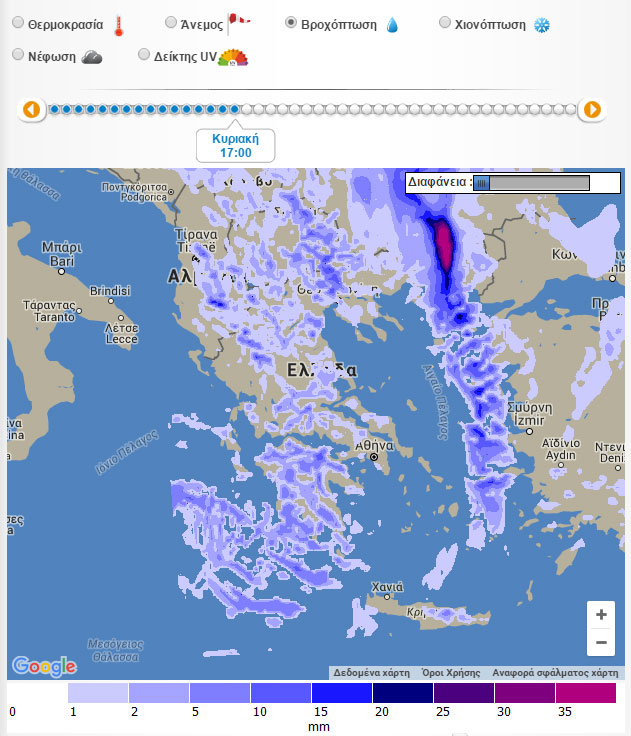The width and height of the screenshot is (631, 736).
Task: Select the Άνεμος radio button
Action: [x=171, y=22]
